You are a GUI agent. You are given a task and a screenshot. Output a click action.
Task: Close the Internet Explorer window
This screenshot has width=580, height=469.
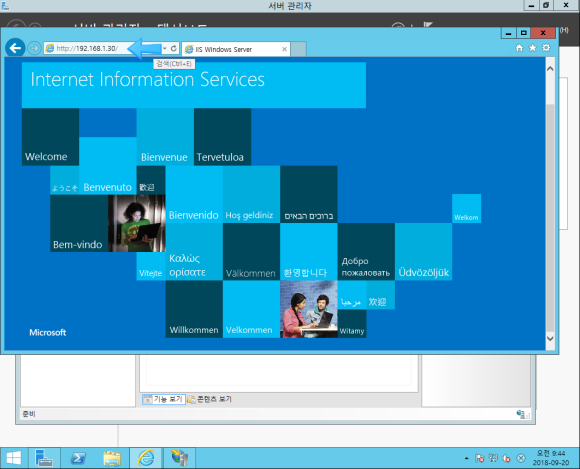543,33
